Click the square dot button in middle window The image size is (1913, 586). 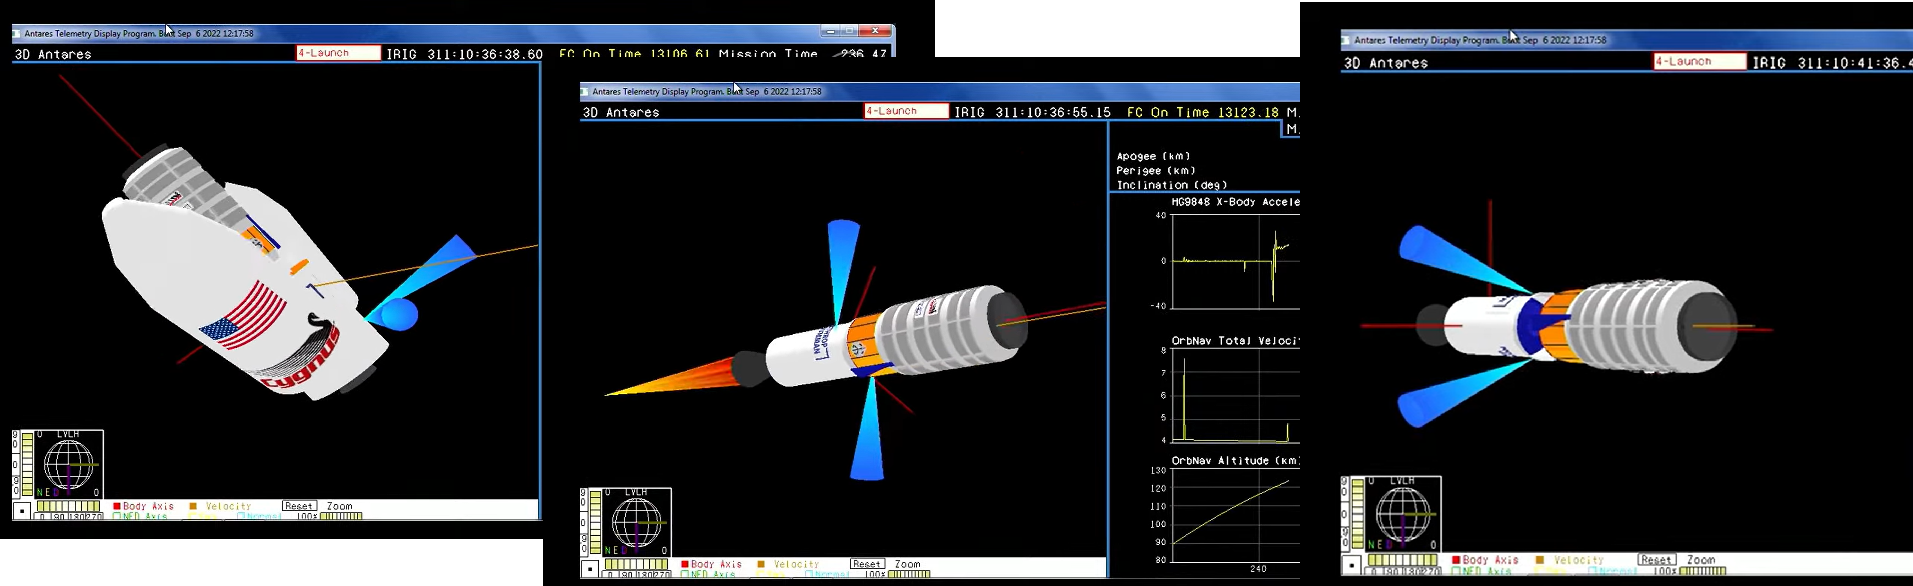[590, 569]
